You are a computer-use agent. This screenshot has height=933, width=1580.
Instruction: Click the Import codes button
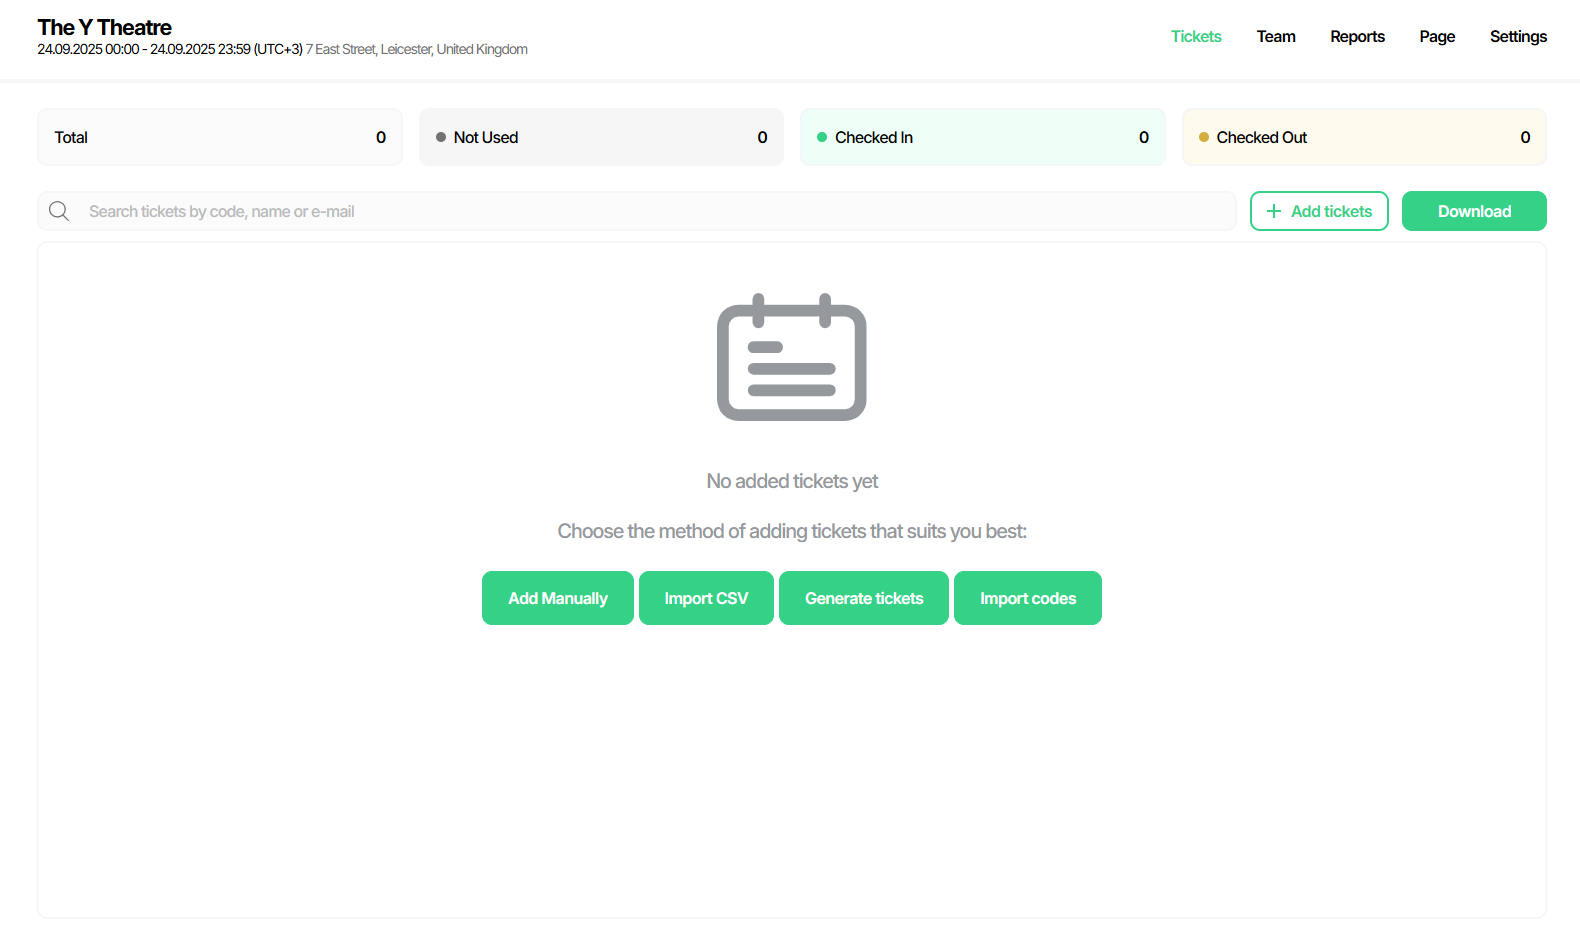[x=1027, y=598]
